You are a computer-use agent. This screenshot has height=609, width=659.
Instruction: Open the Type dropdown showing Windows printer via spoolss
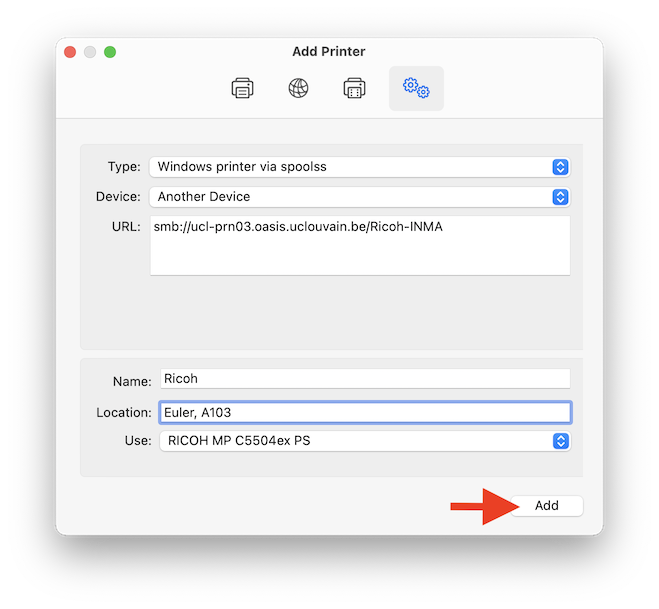point(350,167)
